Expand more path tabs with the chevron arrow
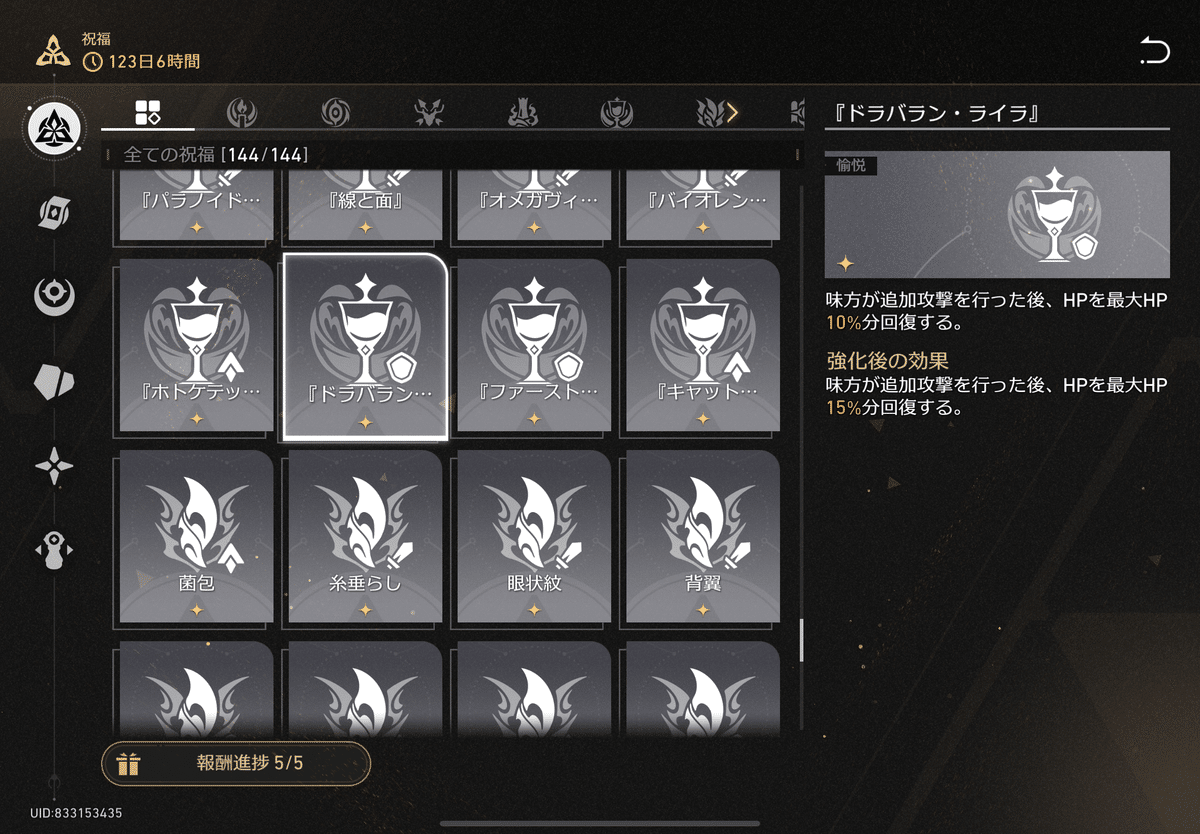This screenshot has height=834, width=1200. [733, 113]
